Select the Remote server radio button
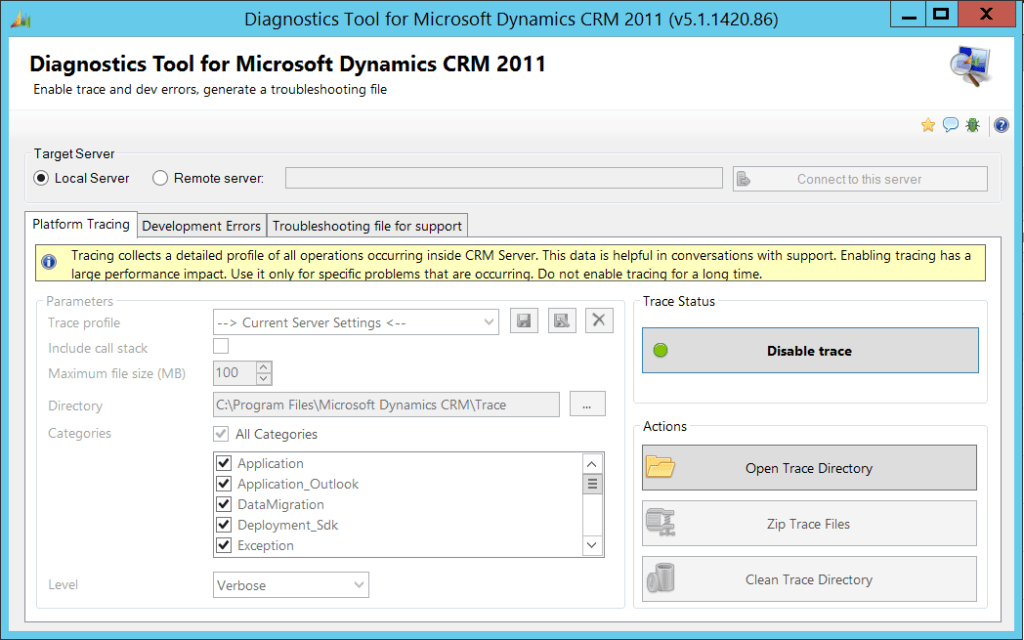Viewport: 1024px width, 640px height. [x=160, y=178]
